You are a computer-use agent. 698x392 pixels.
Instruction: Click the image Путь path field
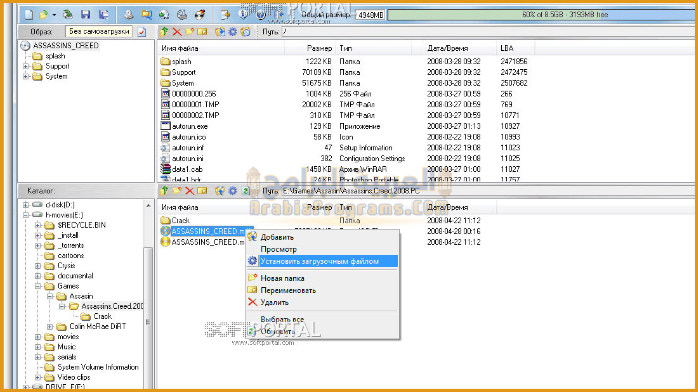tap(488, 32)
